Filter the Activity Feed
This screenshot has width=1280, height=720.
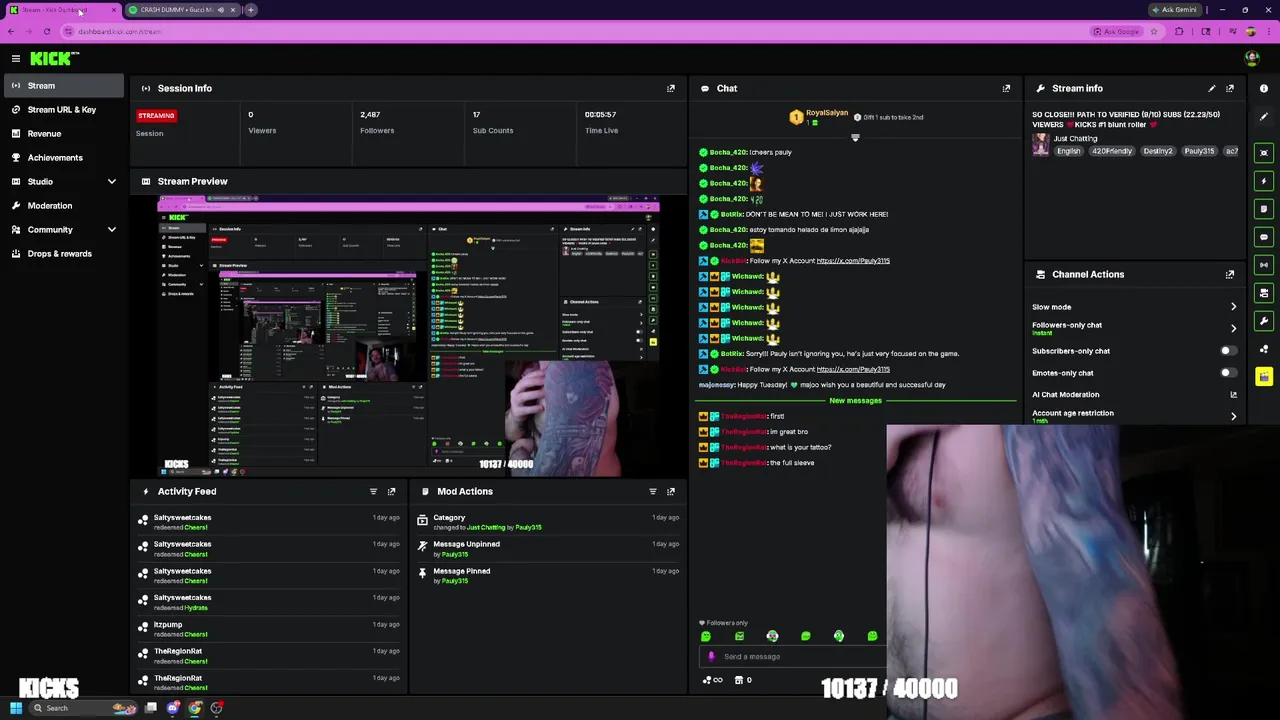click(x=373, y=491)
